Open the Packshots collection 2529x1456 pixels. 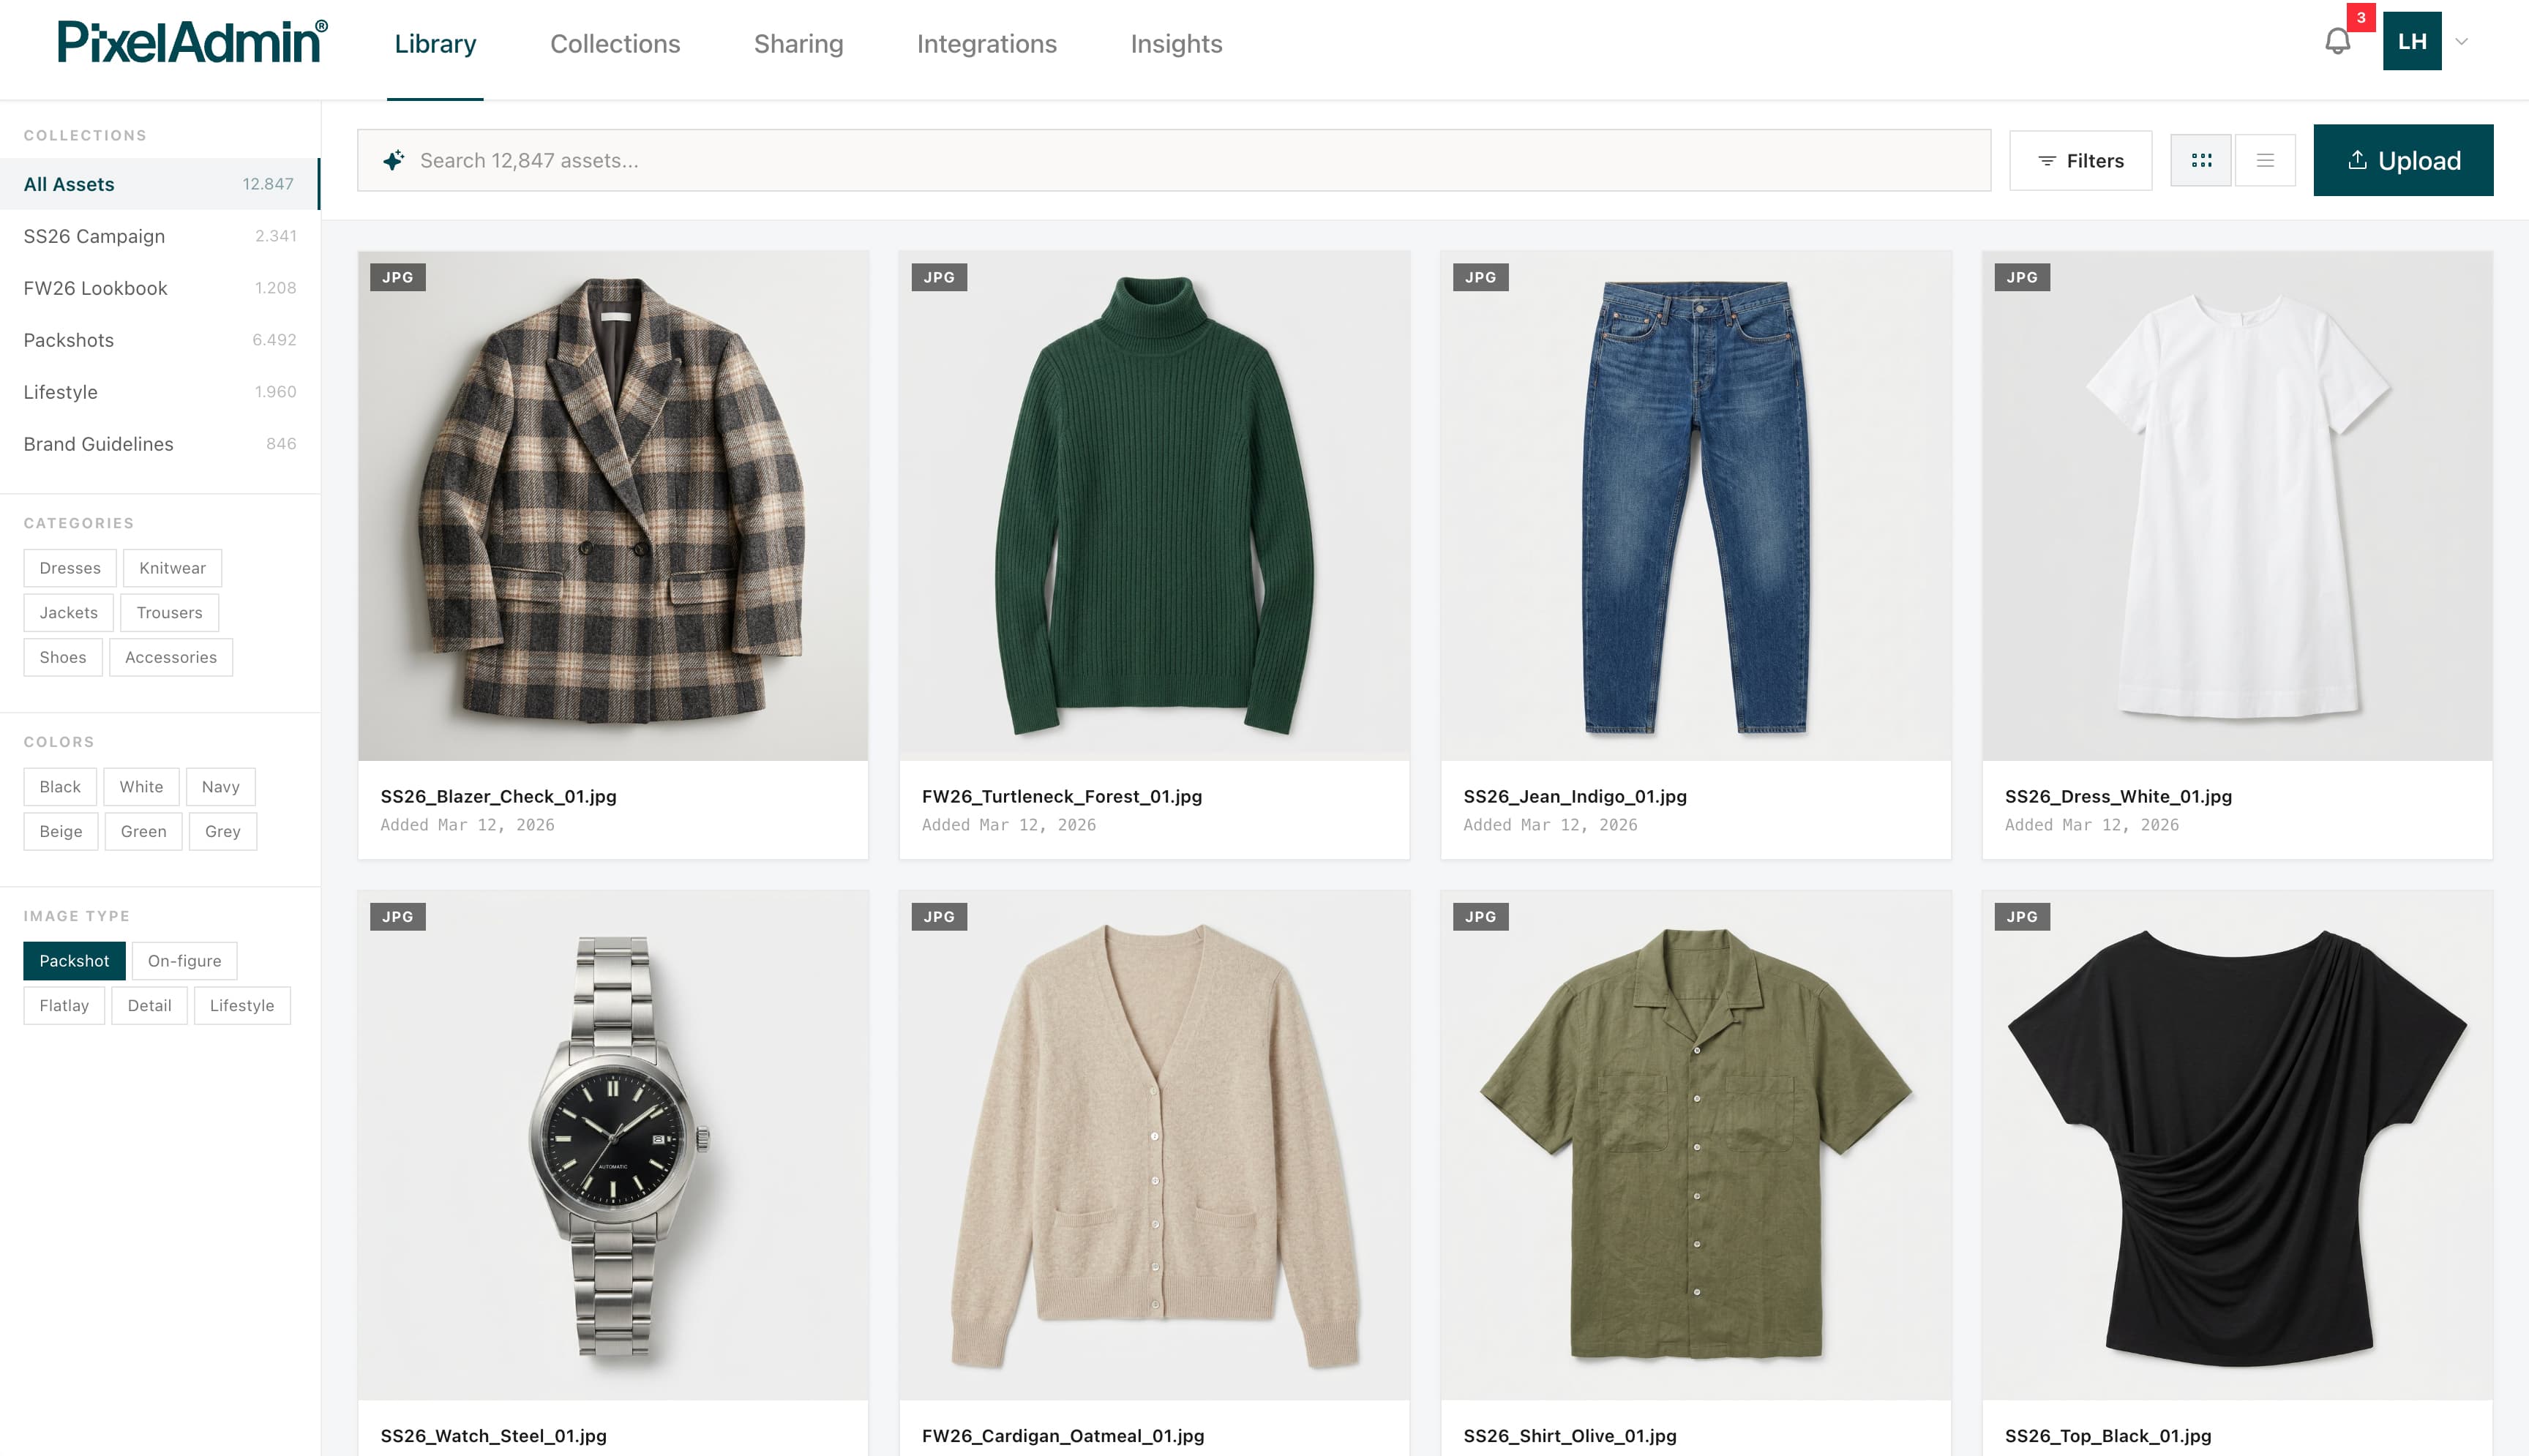point(69,340)
